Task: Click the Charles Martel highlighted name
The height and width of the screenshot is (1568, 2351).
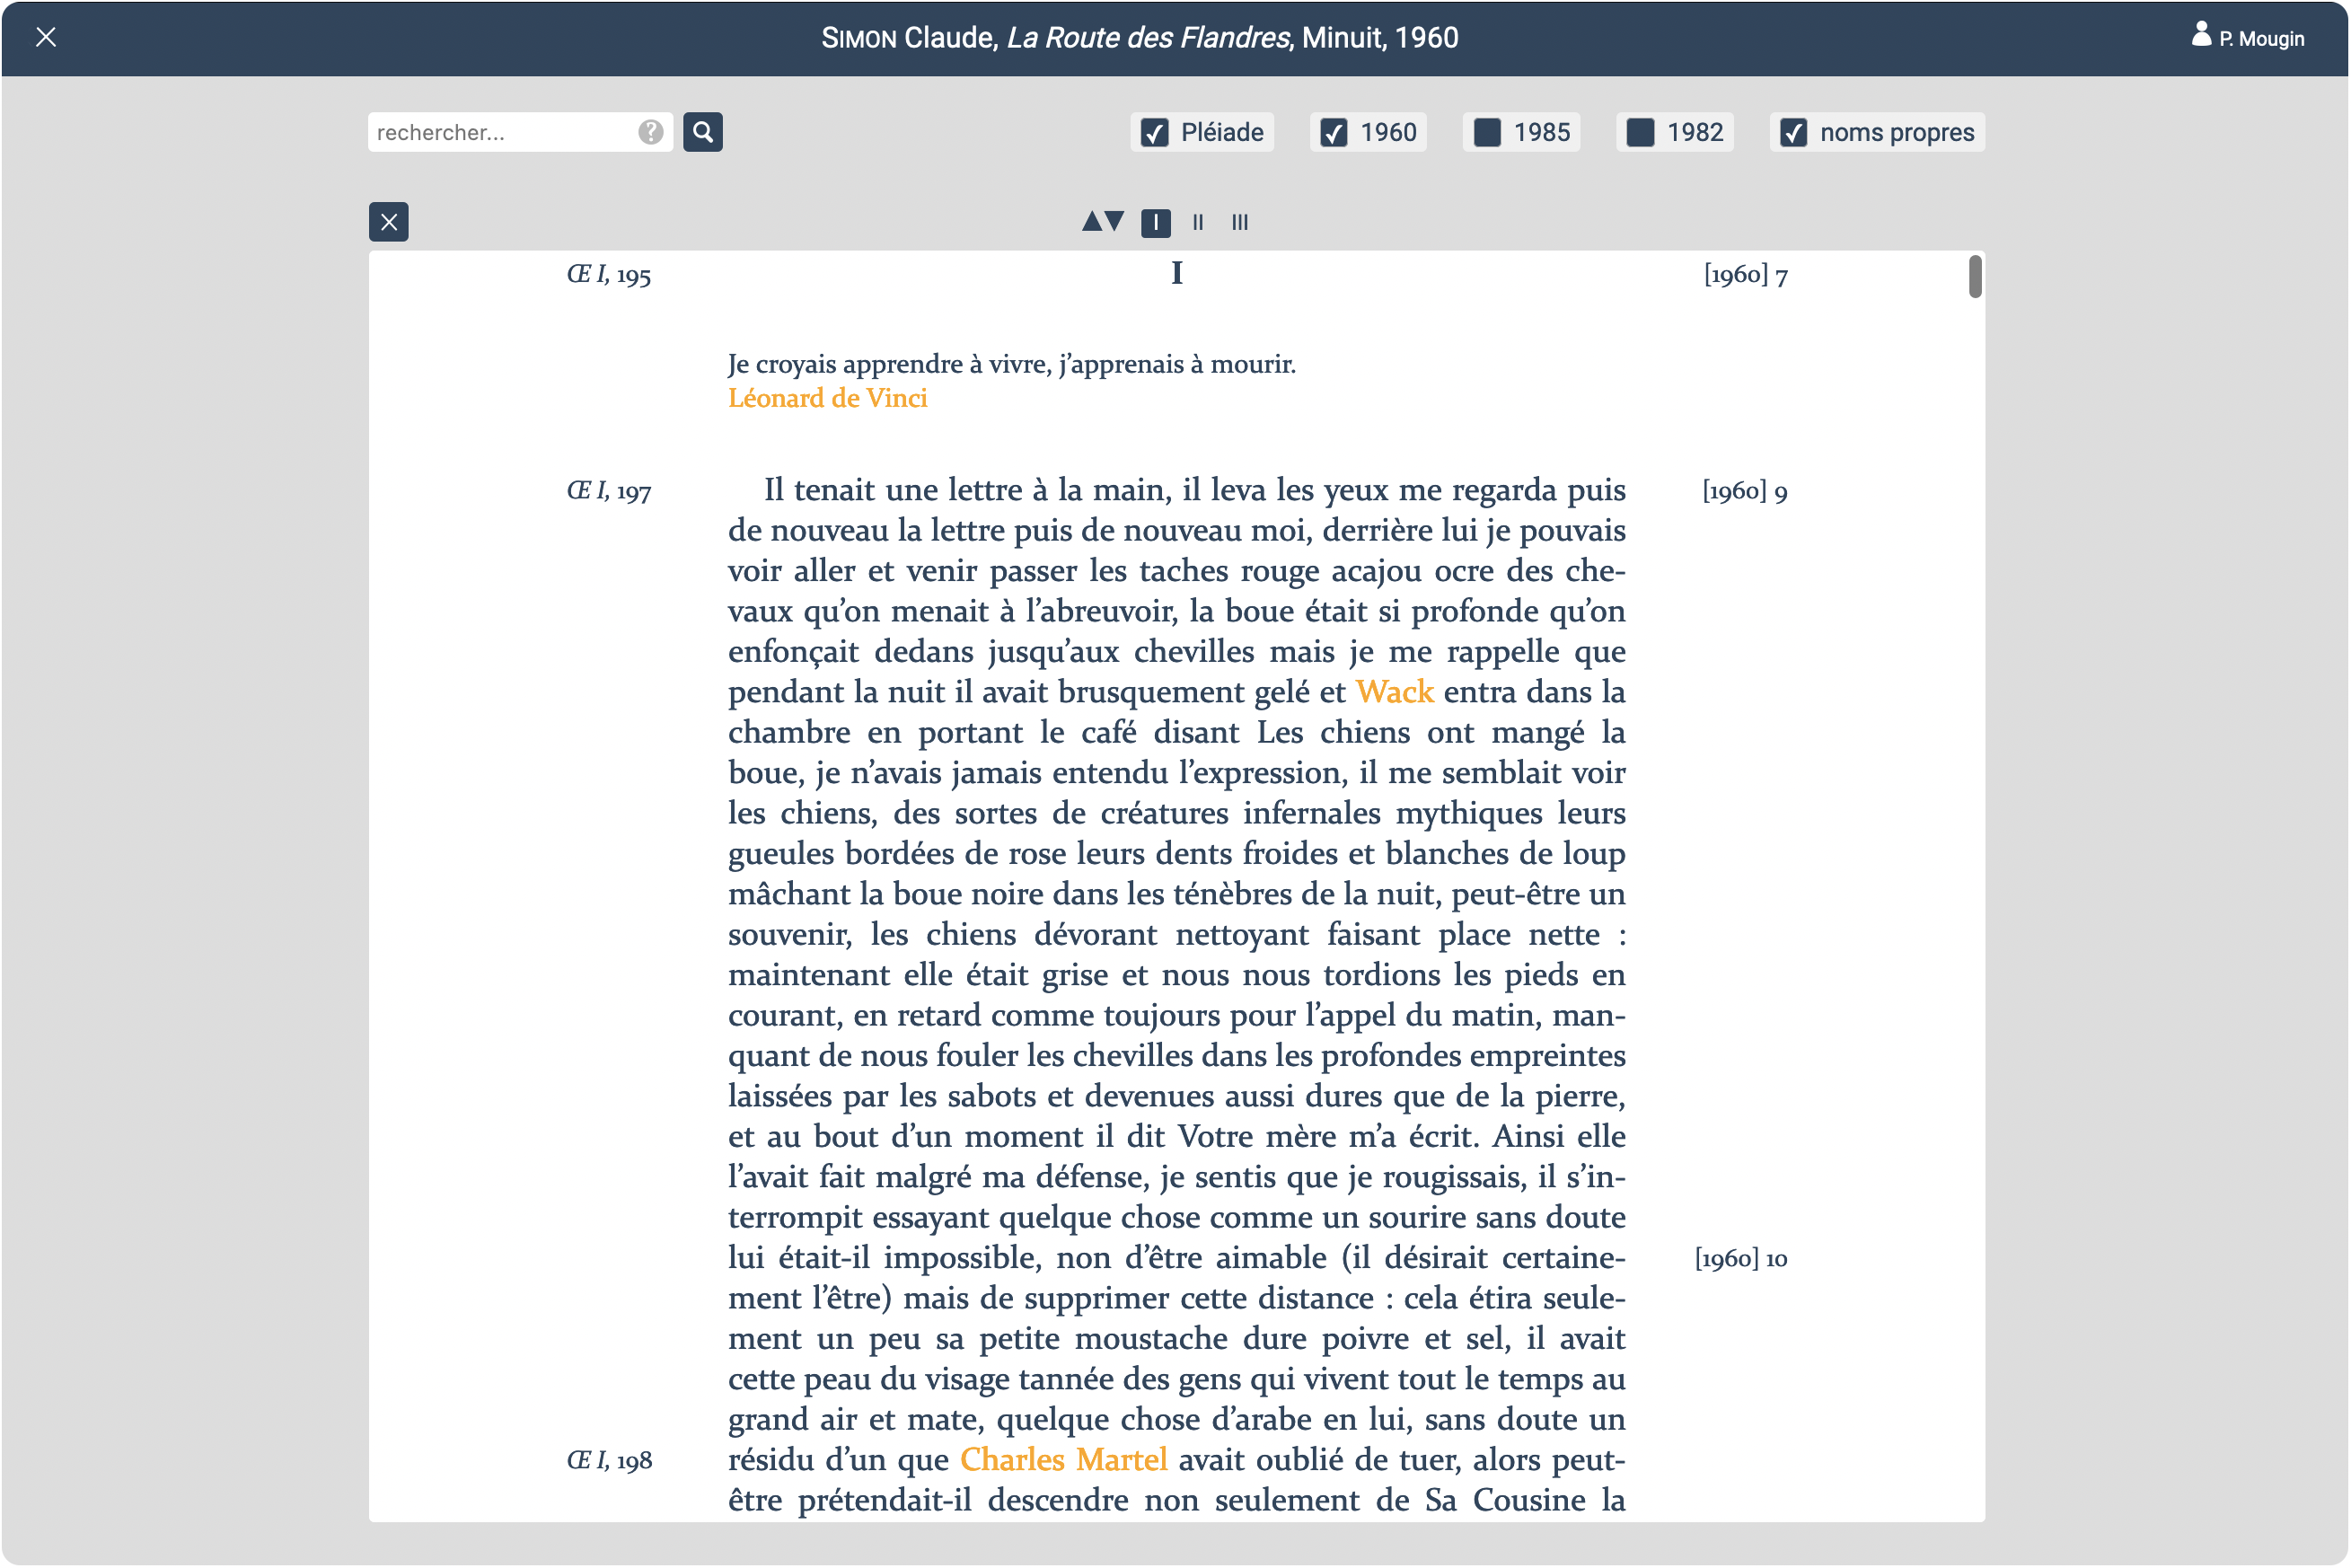Action: tap(1063, 1460)
